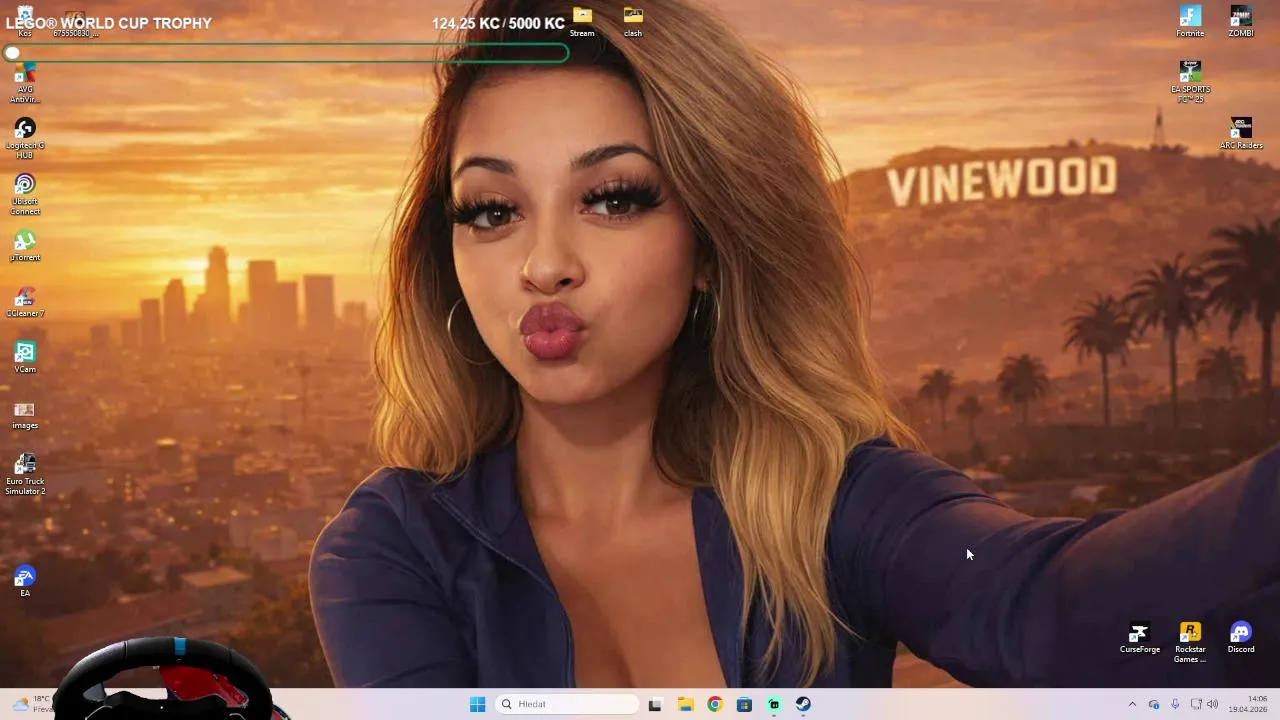
Task: Launch EA SPORTS FC 25 shortcut
Action: (x=1190, y=82)
